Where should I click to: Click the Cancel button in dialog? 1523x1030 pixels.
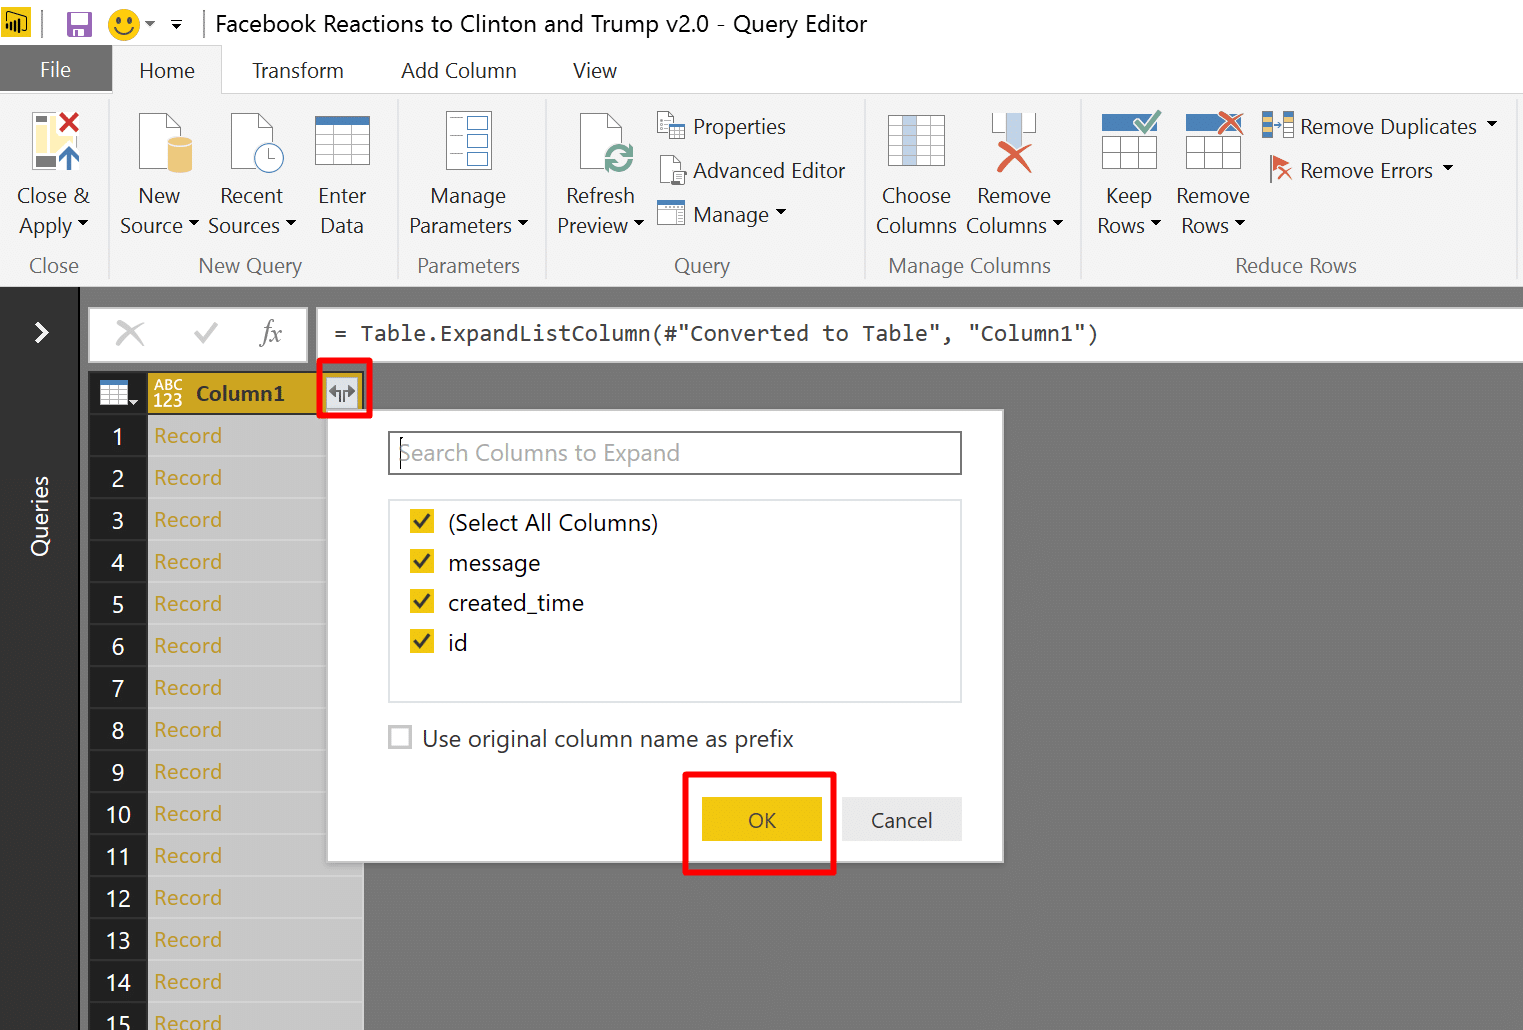coord(902,820)
